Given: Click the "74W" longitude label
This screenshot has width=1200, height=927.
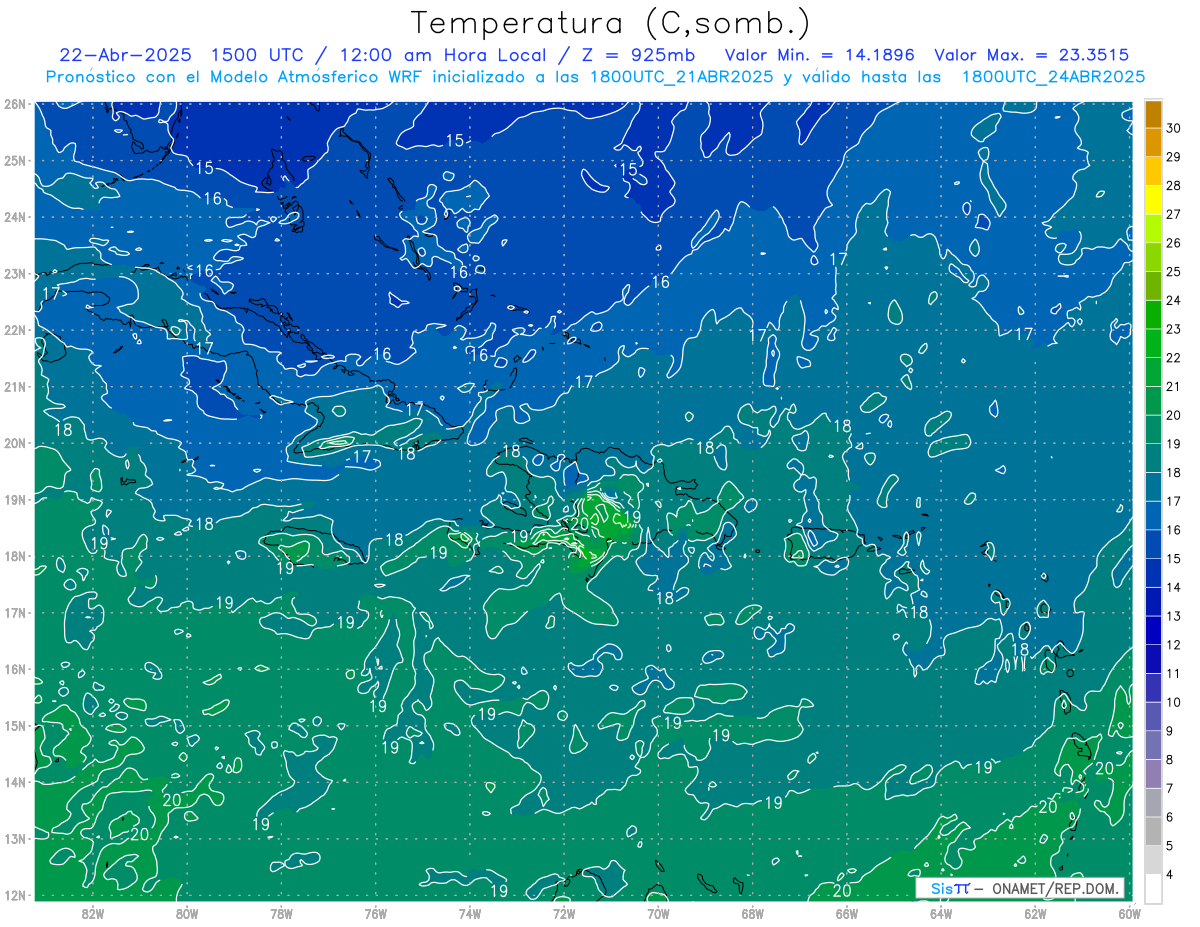Looking at the screenshot, I should click(469, 913).
